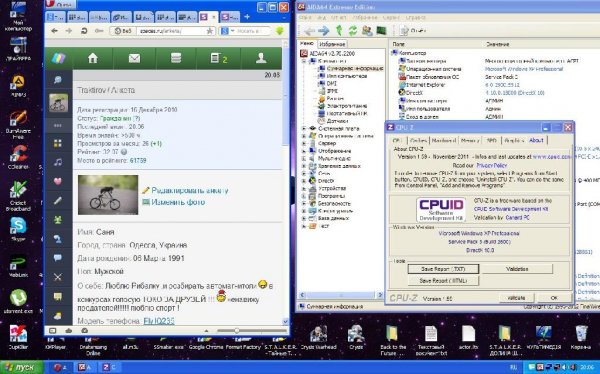Select the DMI item in AIDA64 tree

(x=332, y=83)
